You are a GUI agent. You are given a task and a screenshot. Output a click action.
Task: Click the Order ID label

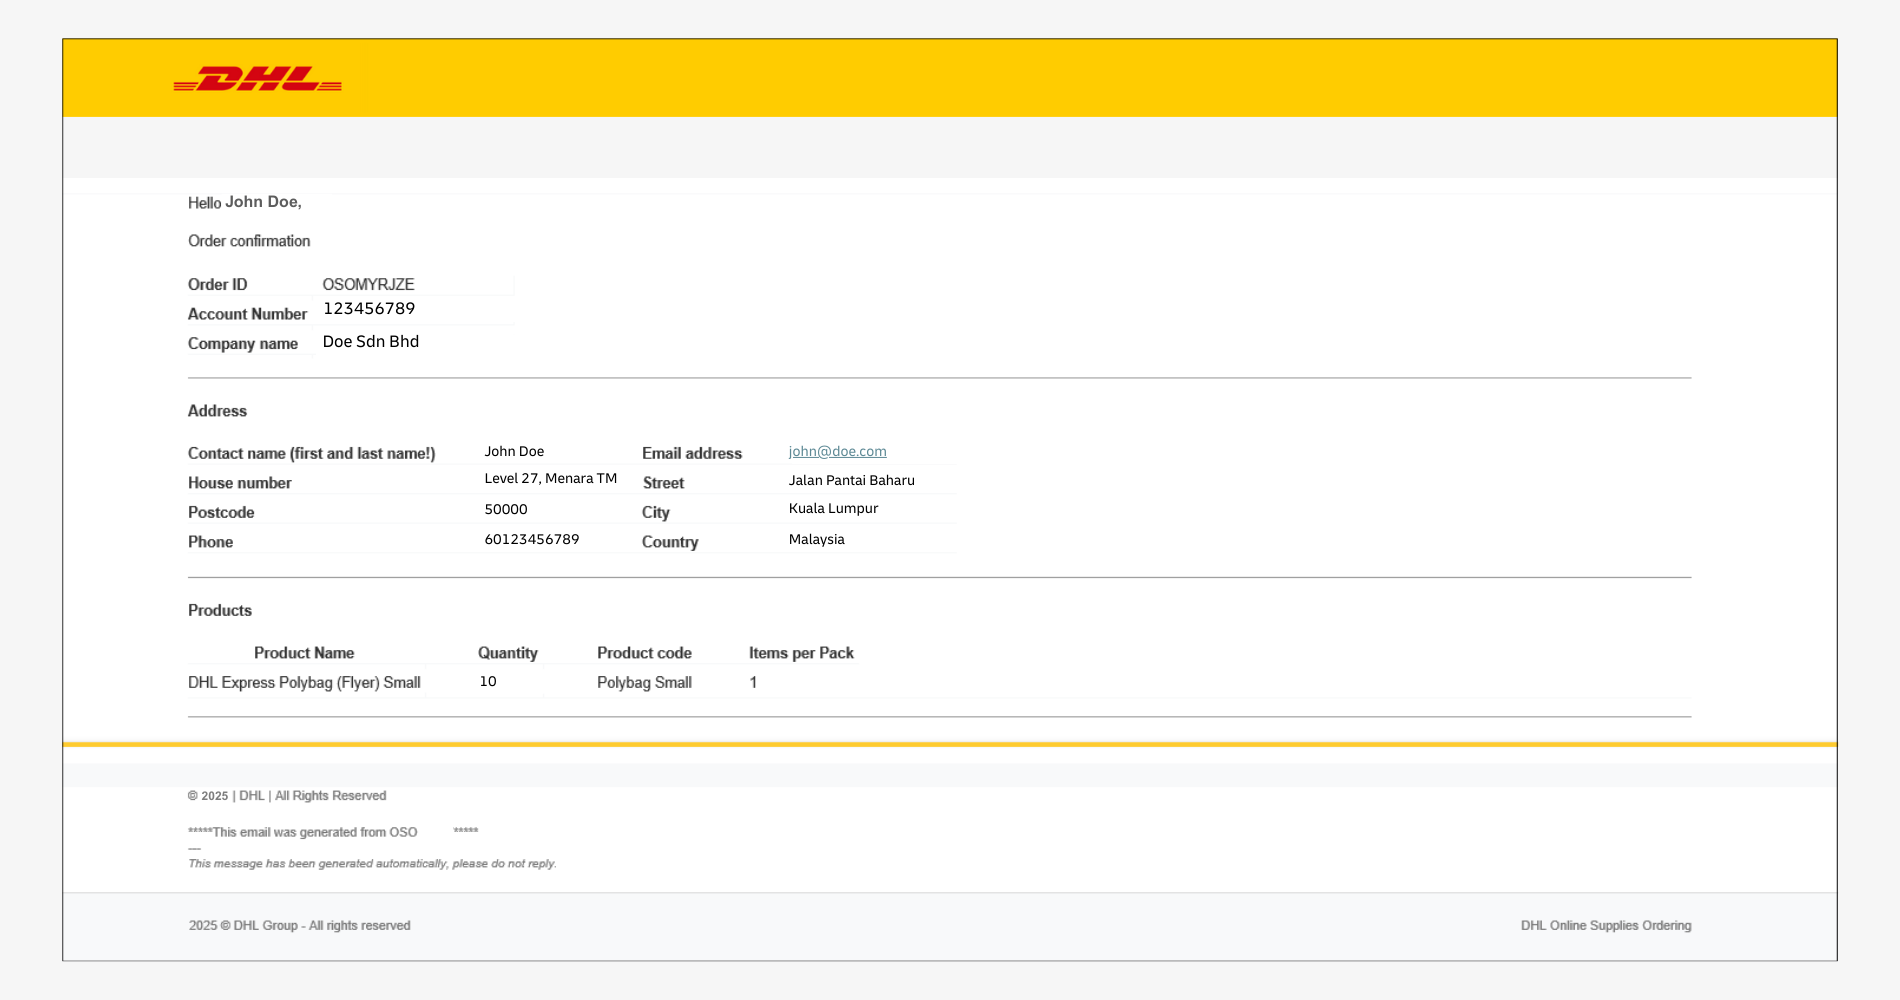pos(217,285)
